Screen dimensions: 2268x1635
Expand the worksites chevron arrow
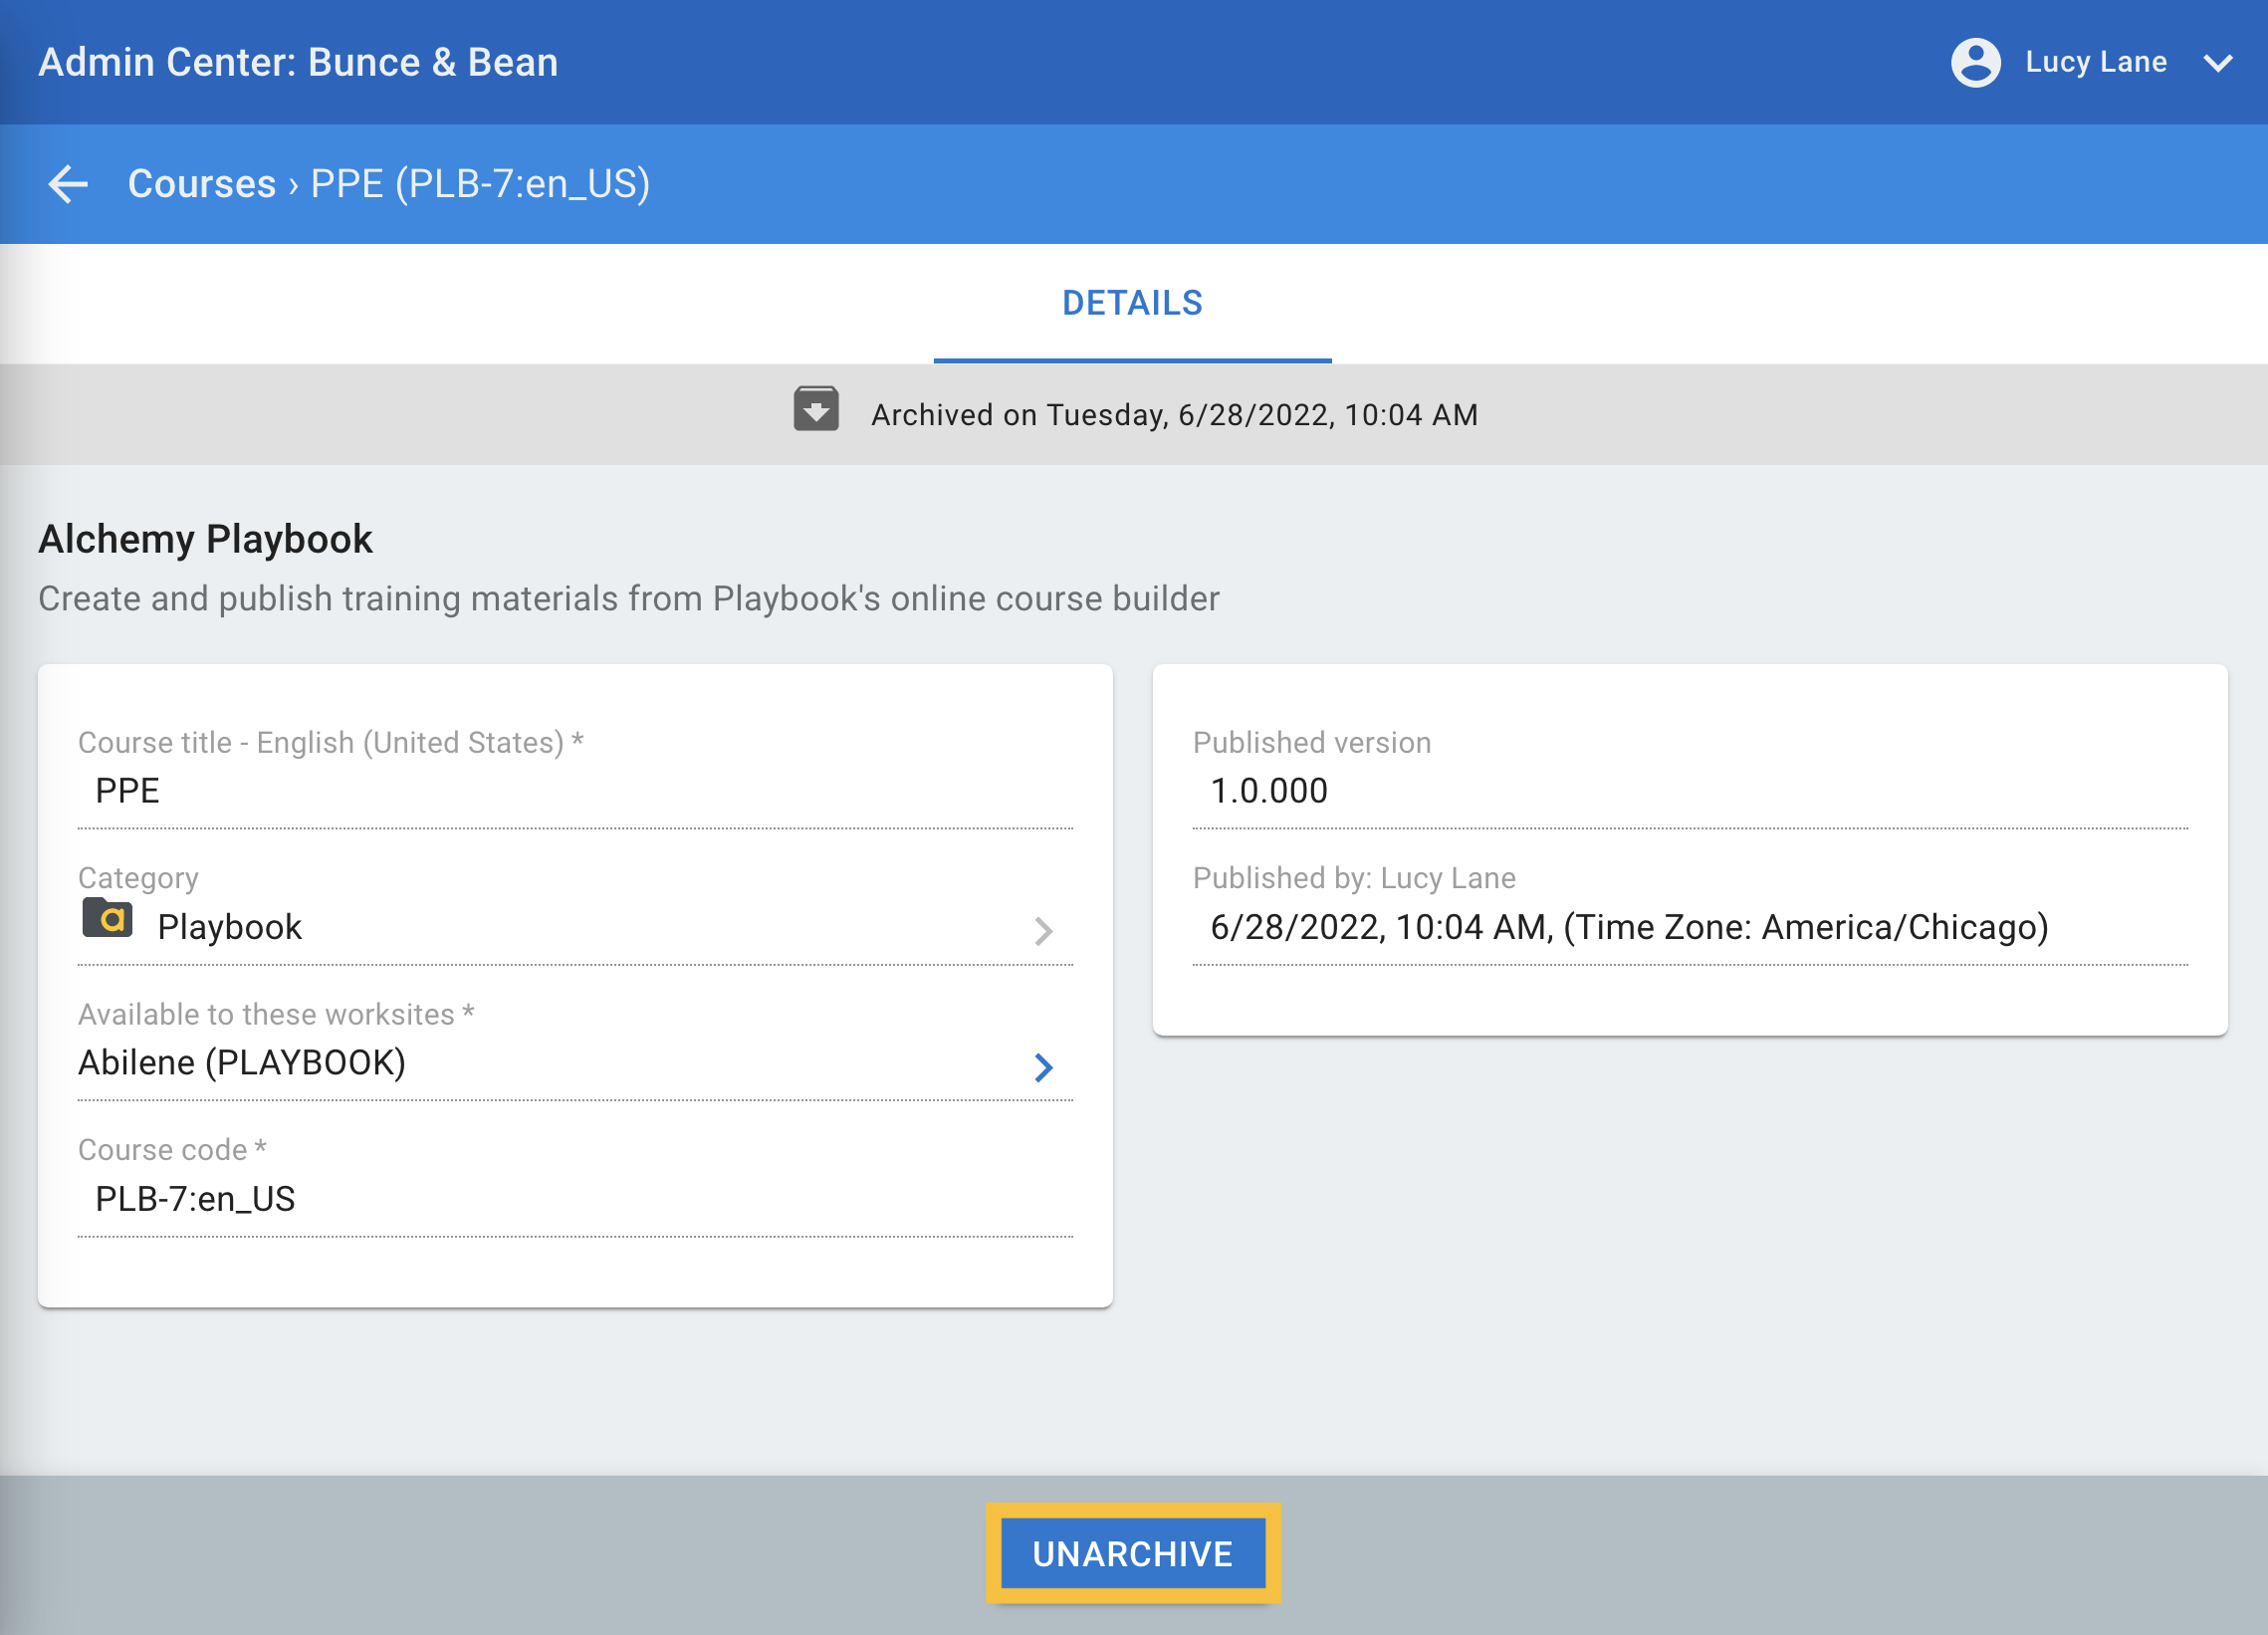coord(1043,1067)
